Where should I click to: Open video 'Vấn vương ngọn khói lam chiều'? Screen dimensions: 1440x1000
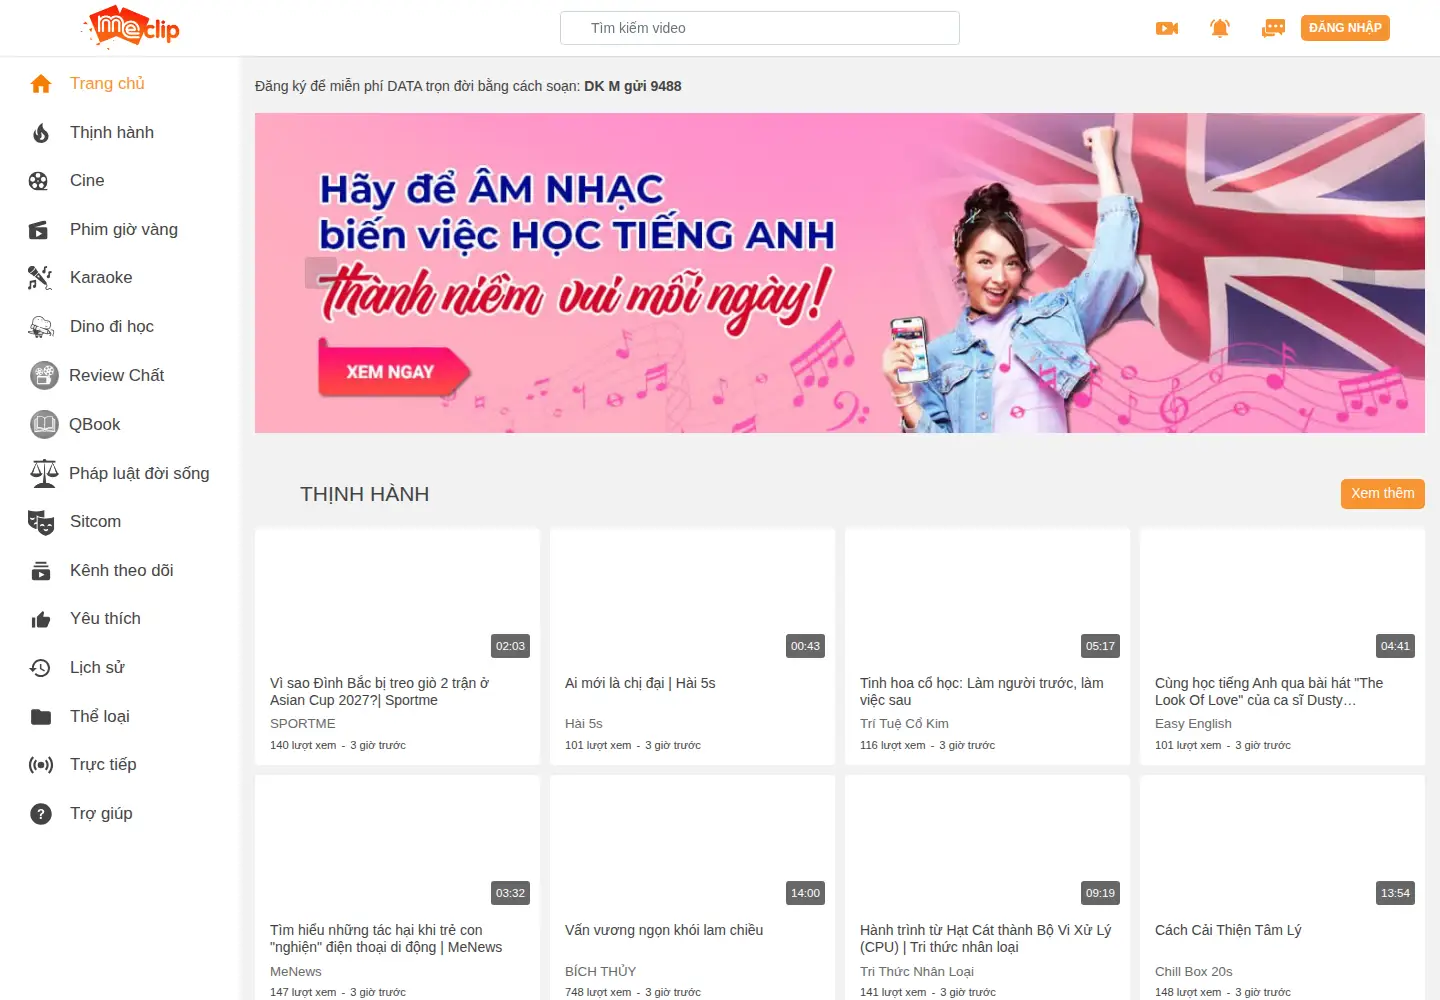point(664,930)
